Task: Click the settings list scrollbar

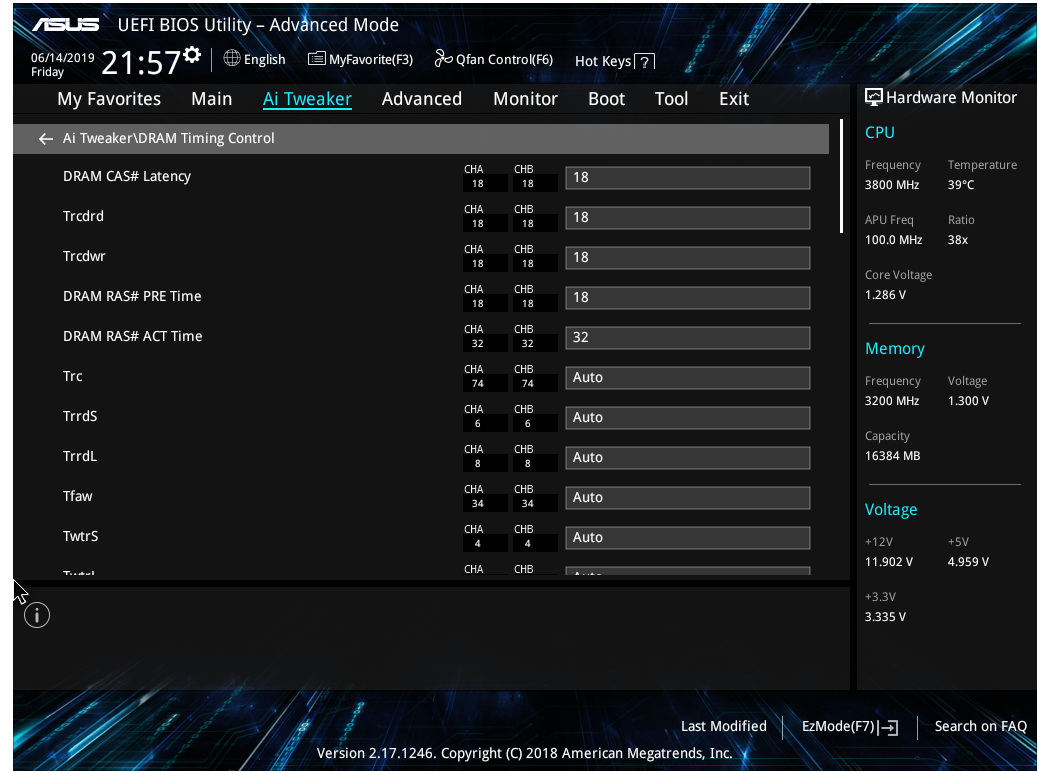Action: point(841,176)
